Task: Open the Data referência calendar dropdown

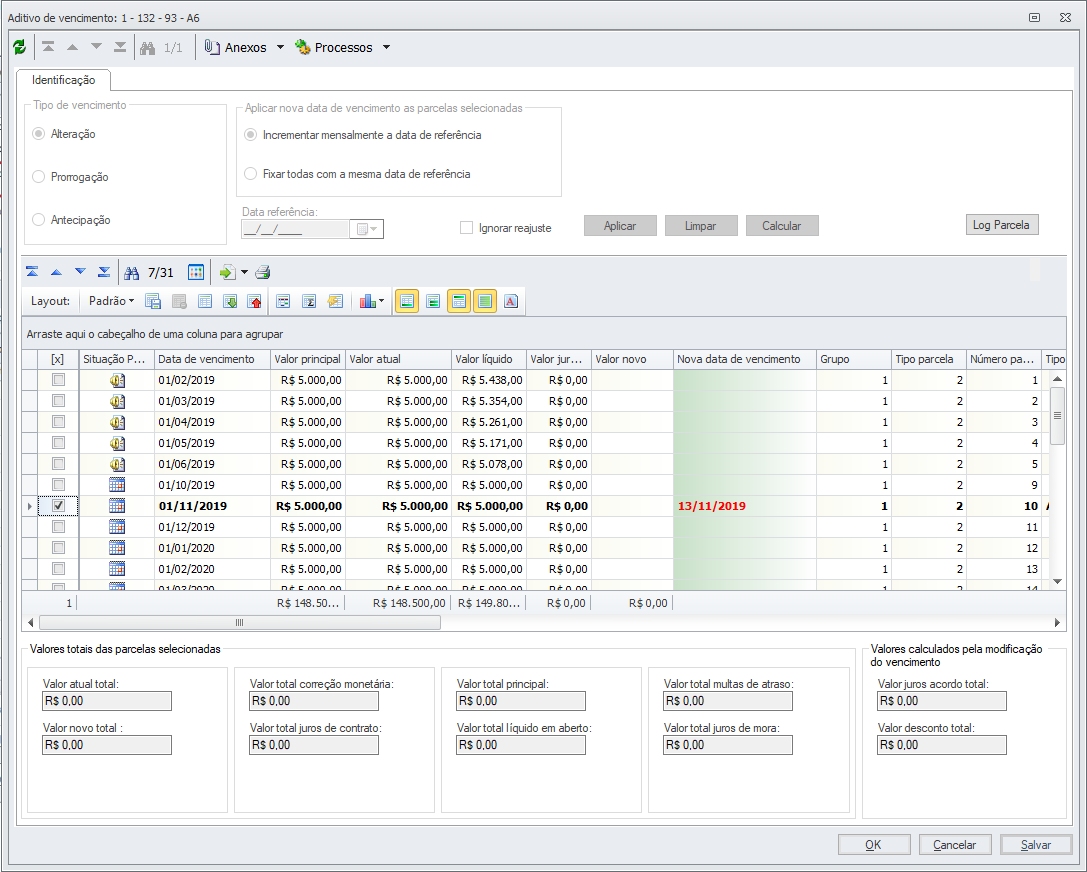Action: coord(367,229)
